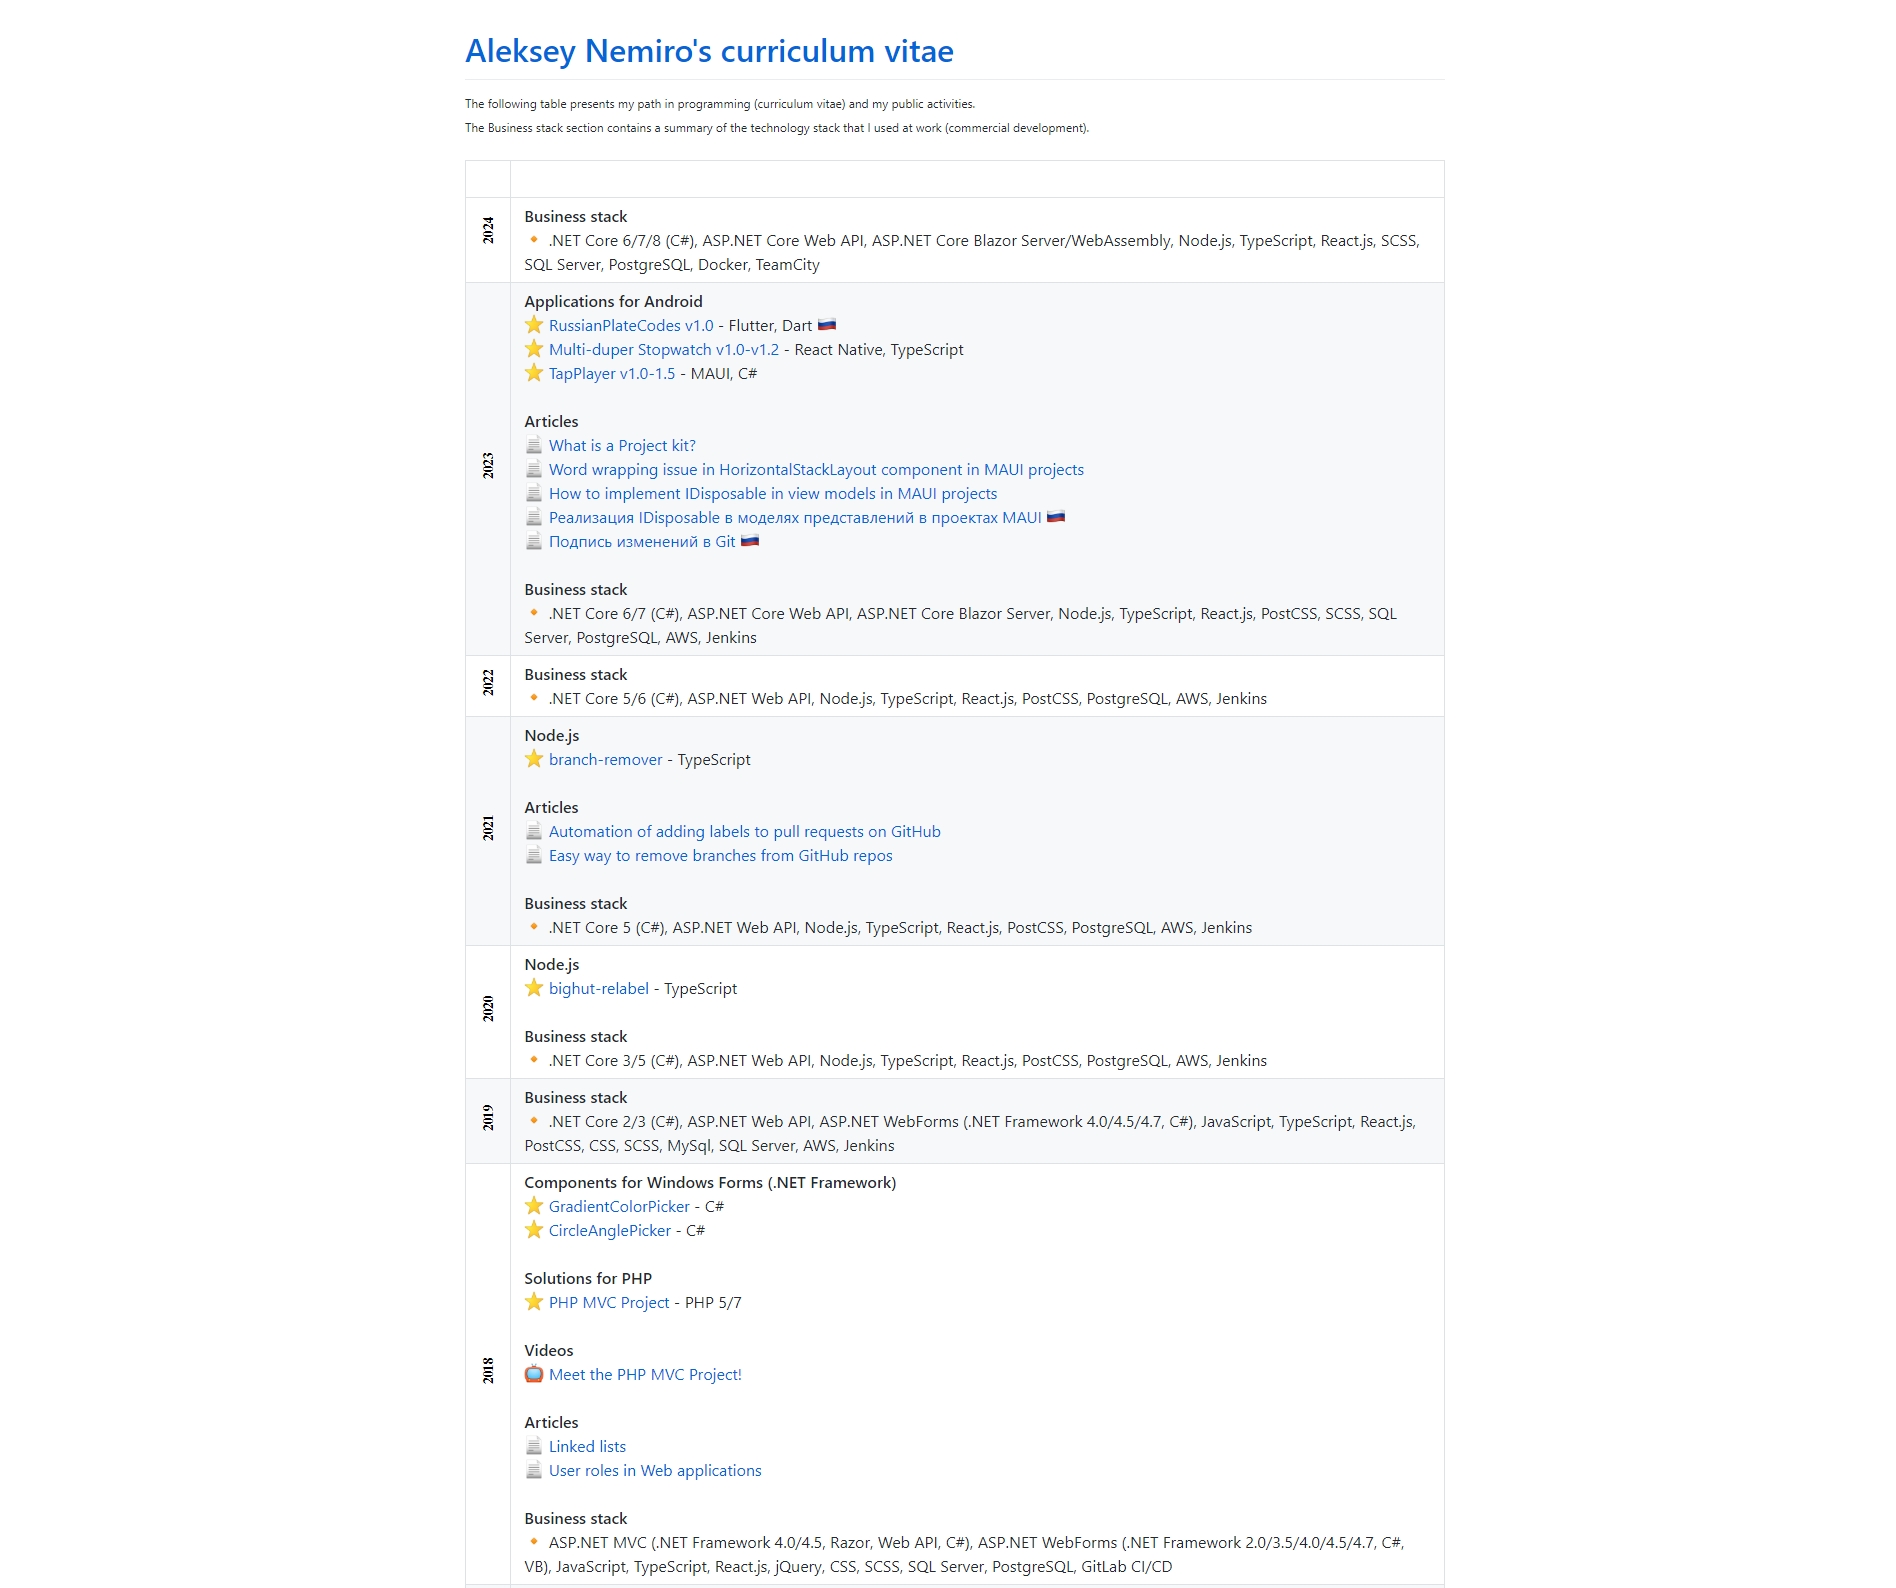
Task: Click the star icon beside RussianPlateCodes
Action: coord(534,325)
